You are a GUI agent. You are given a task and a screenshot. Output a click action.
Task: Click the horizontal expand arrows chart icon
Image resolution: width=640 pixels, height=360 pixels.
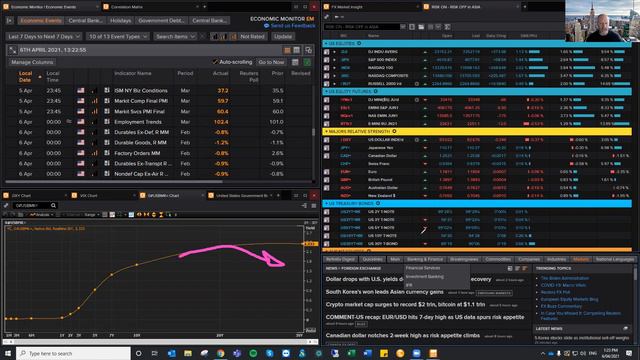point(139,215)
